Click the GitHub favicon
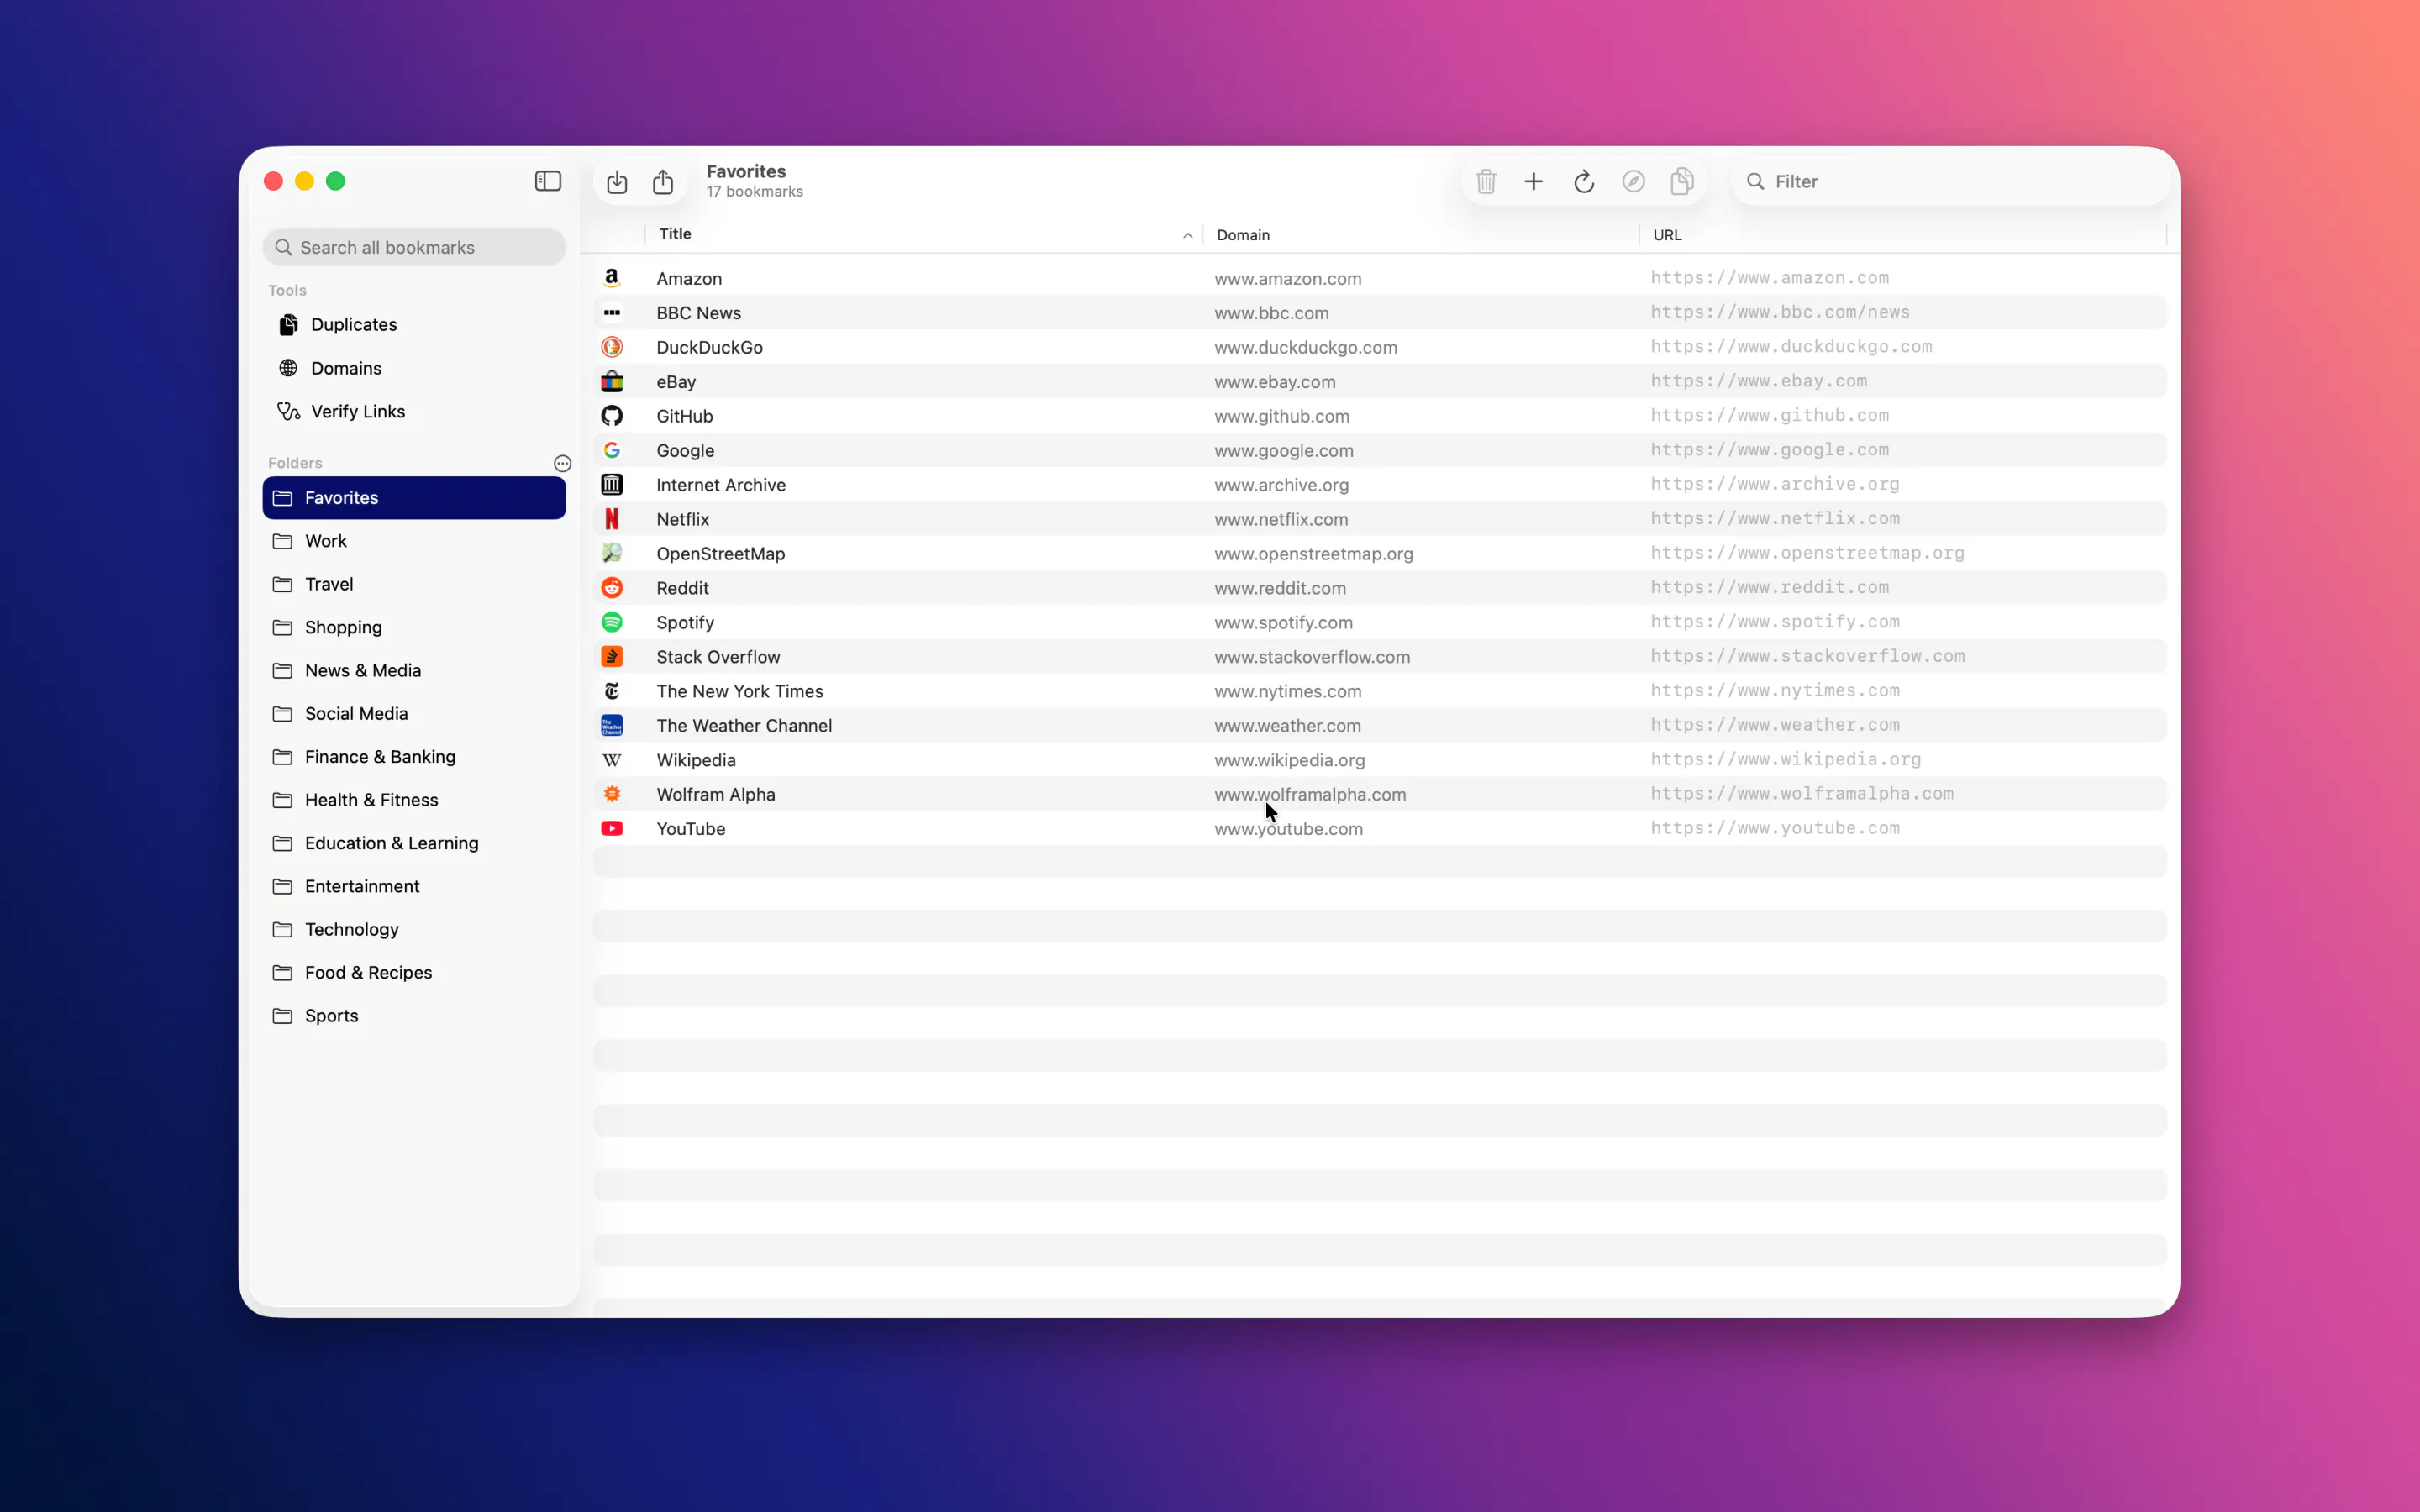 pyautogui.click(x=612, y=416)
